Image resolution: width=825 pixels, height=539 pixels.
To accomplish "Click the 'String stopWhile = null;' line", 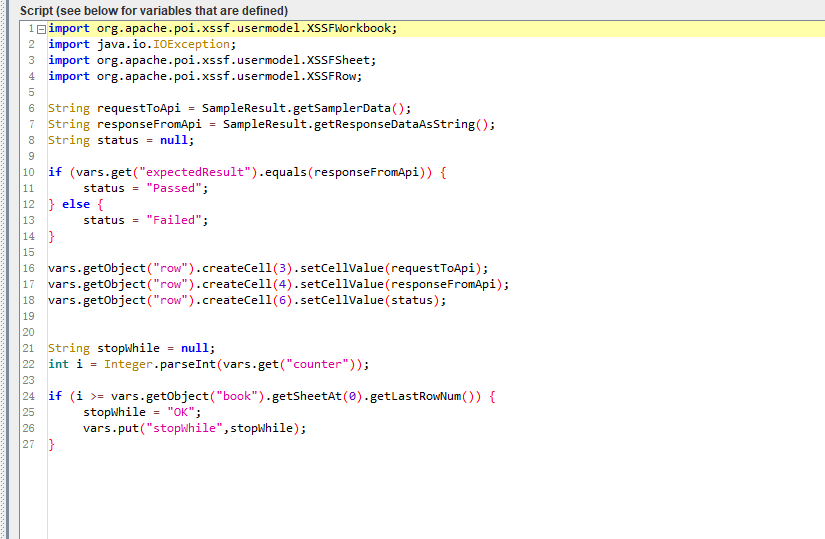I will [x=132, y=348].
